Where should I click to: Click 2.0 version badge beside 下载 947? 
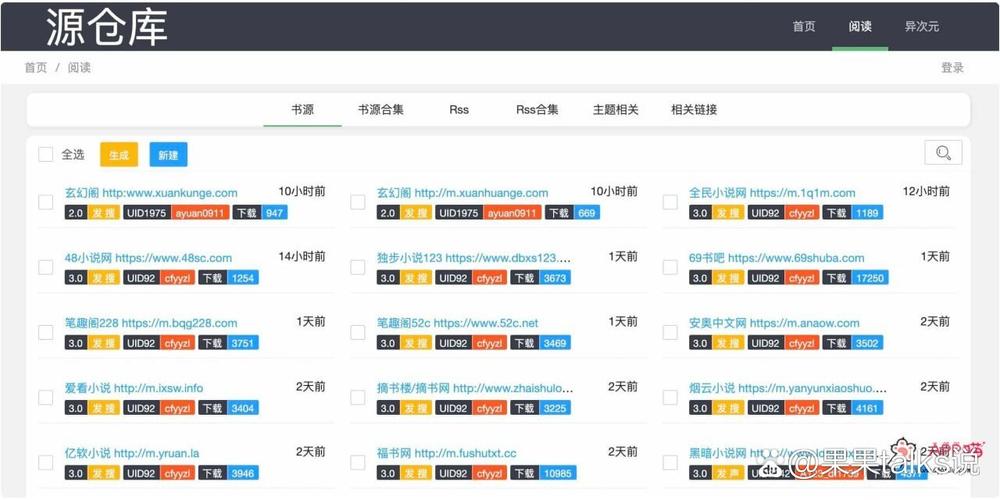click(76, 213)
